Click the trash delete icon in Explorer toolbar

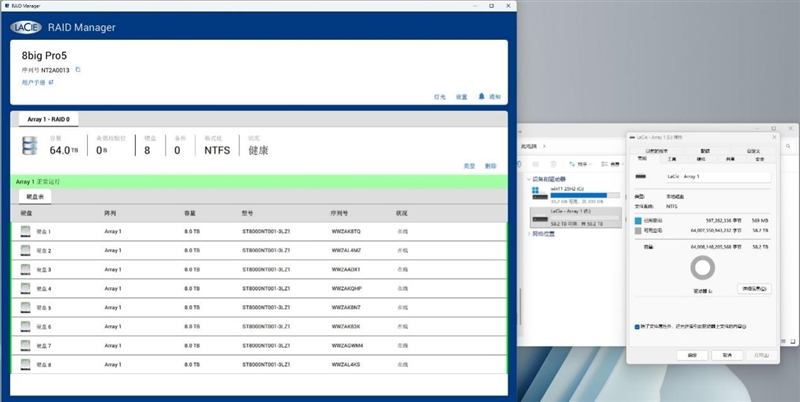pos(553,164)
